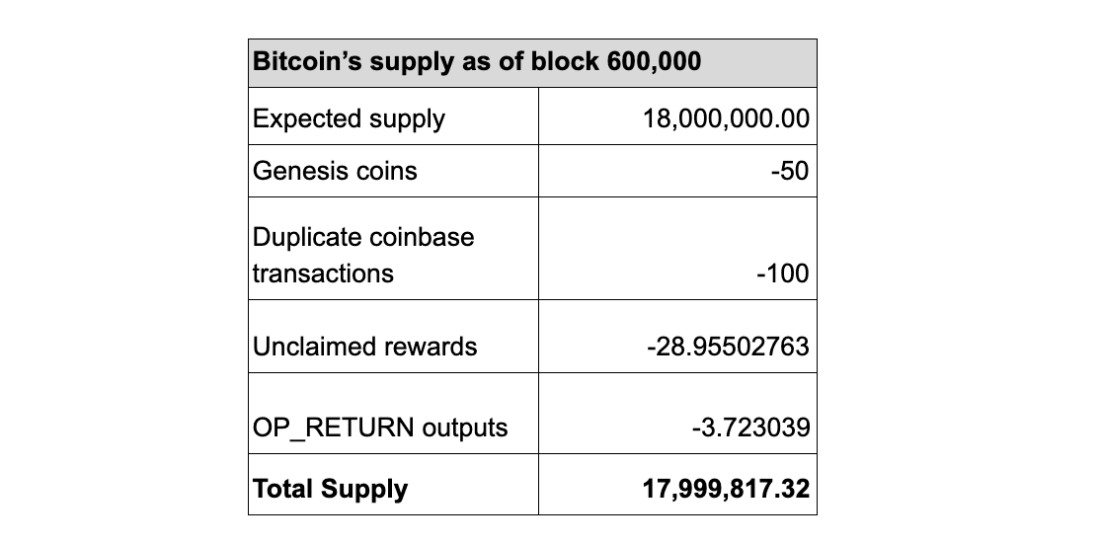Select the bold Total Supply label
Screen dimensions: 1100x545
330,489
